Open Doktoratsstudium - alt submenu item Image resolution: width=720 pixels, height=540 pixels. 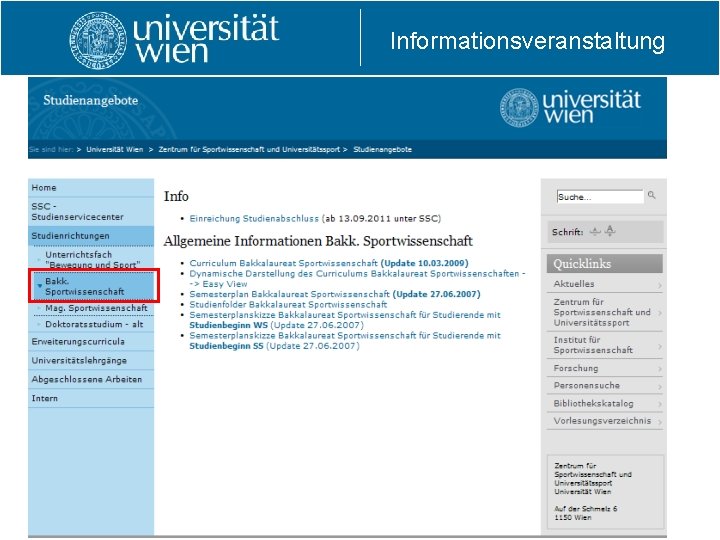[x=93, y=324]
